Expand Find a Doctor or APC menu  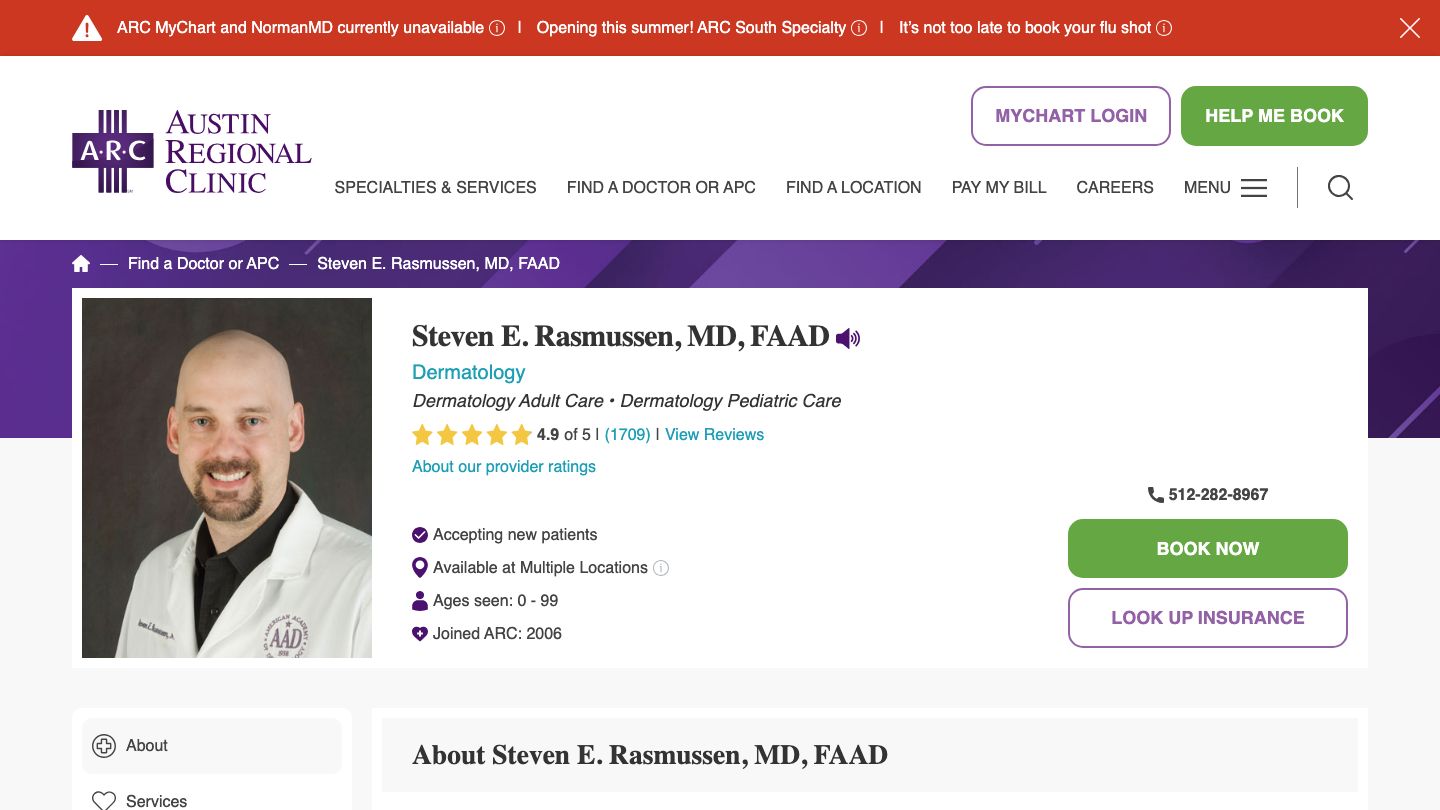pos(661,187)
